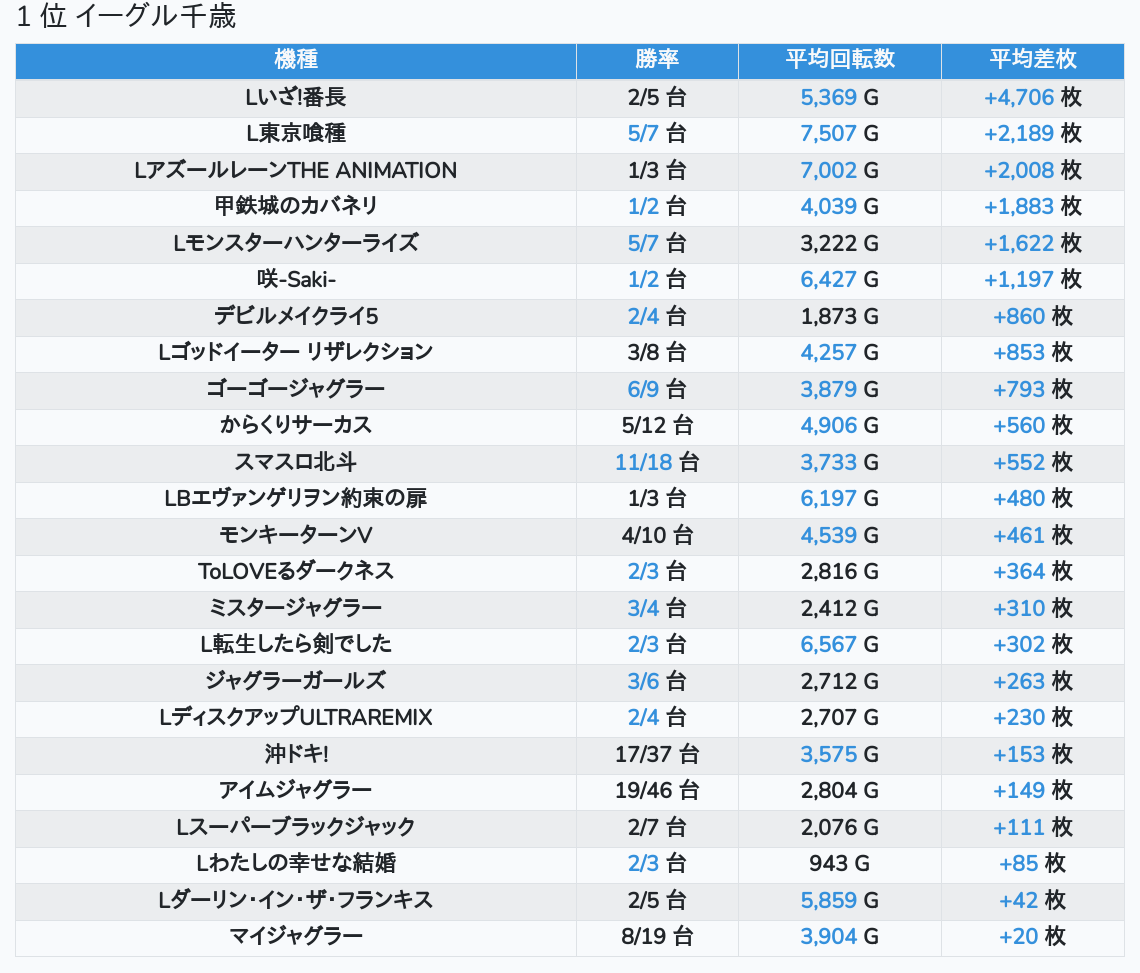Select the L東京喰種 machine name
This screenshot has width=1140, height=973.
(x=296, y=134)
